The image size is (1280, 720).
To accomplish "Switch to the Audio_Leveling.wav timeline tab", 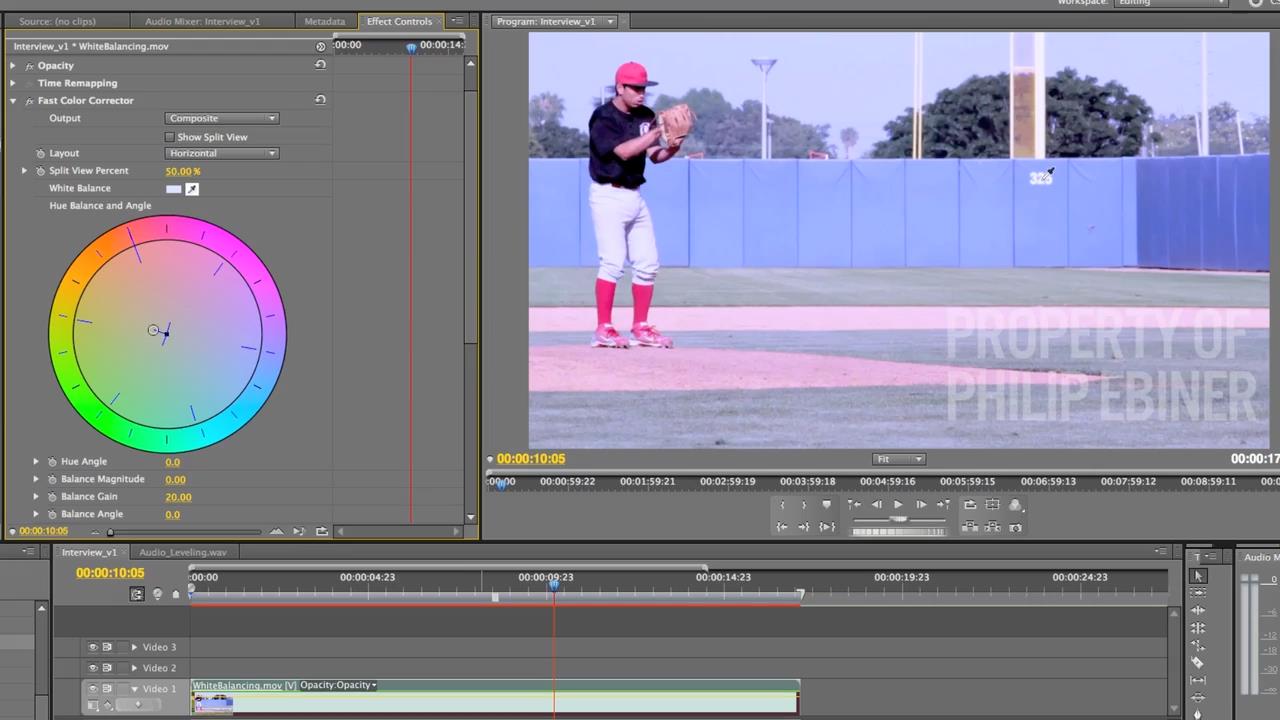I will (x=183, y=552).
